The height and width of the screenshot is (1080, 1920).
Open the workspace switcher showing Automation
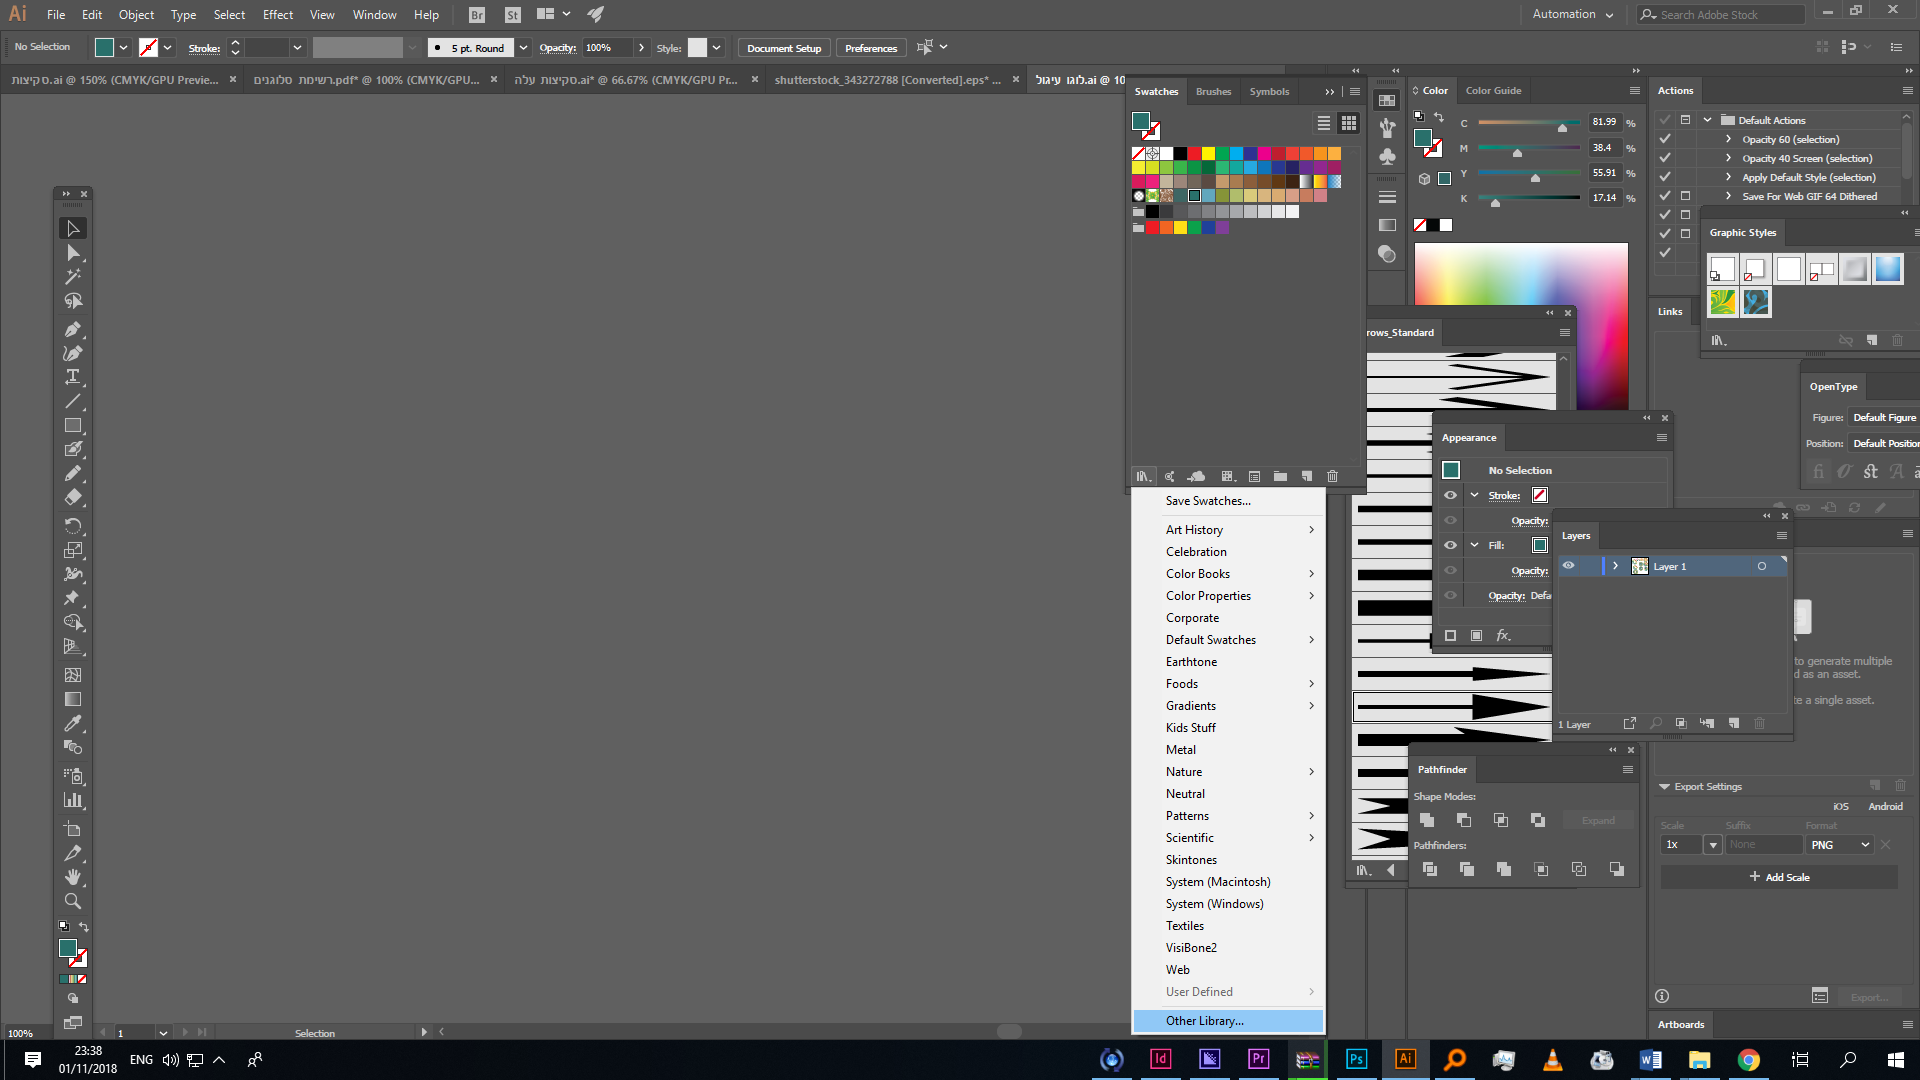(x=1572, y=14)
